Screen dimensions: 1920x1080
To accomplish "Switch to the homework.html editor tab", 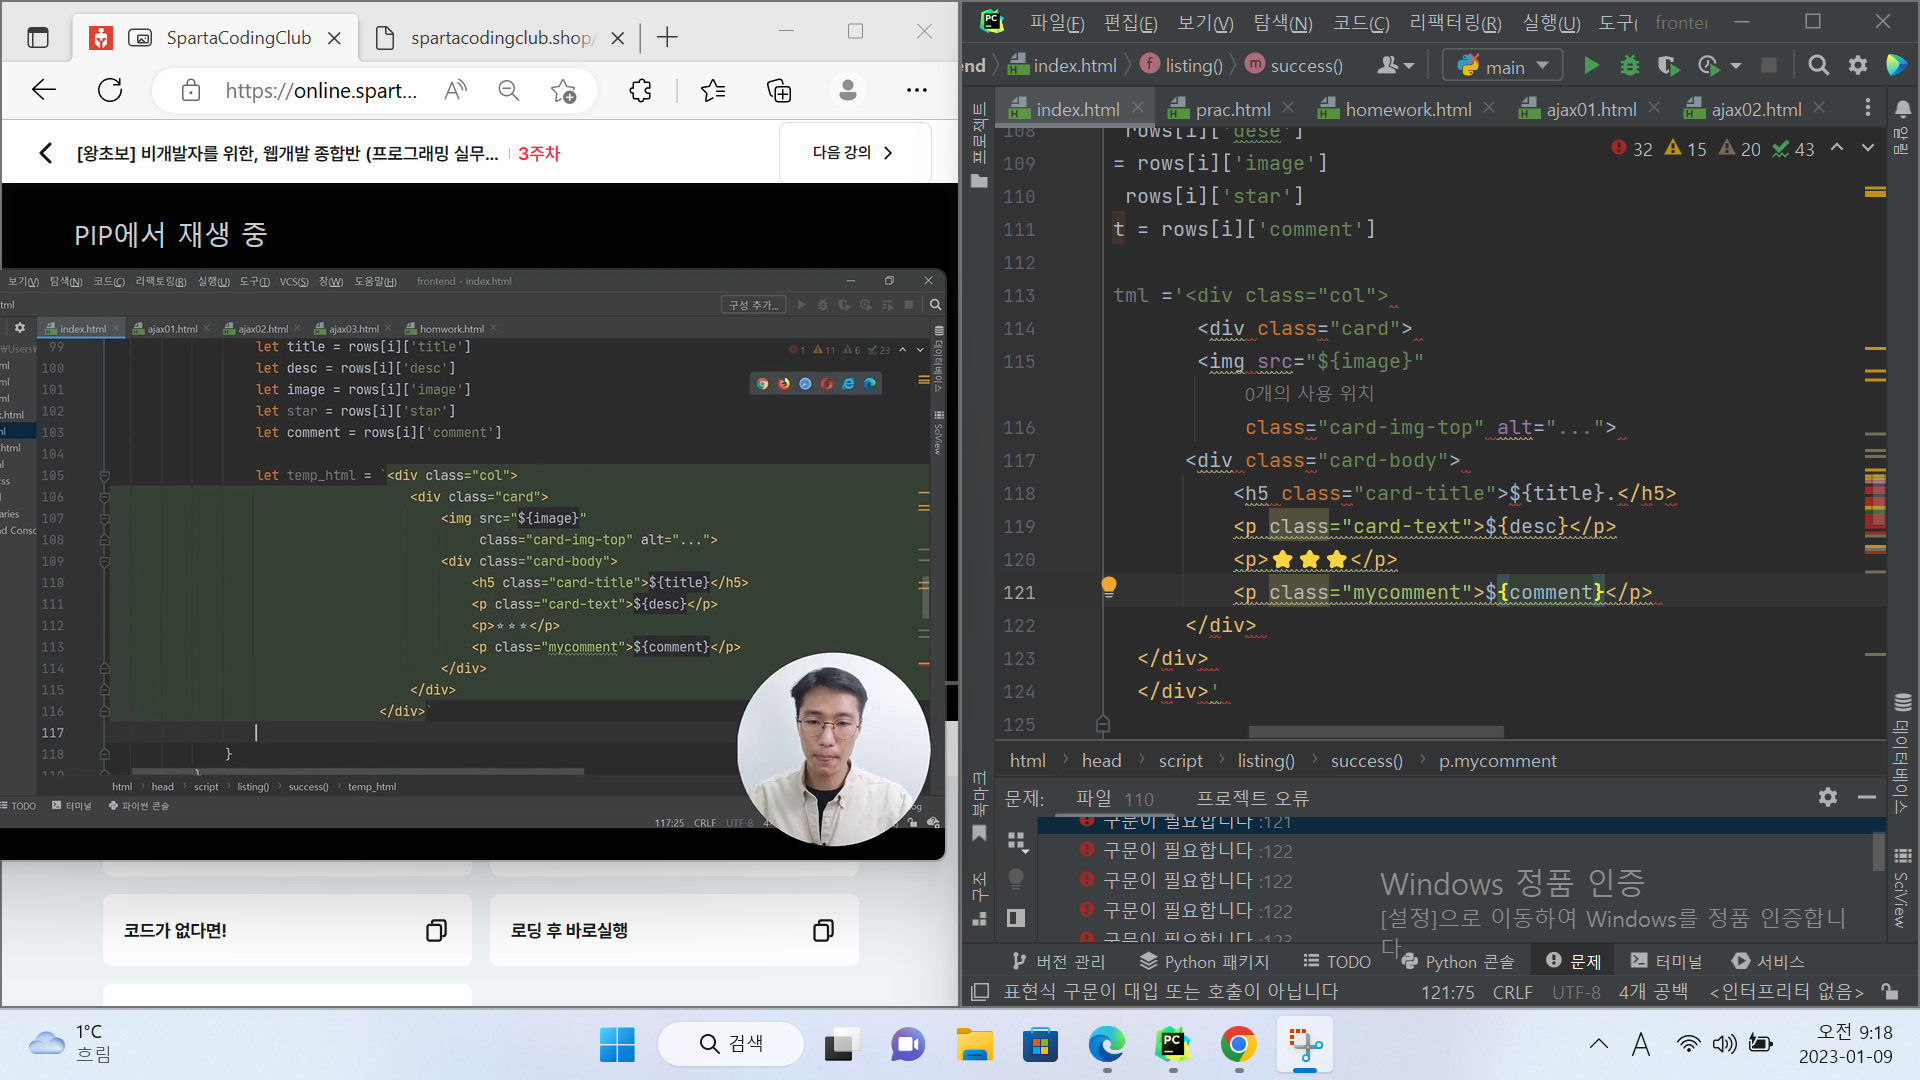I will point(1407,109).
